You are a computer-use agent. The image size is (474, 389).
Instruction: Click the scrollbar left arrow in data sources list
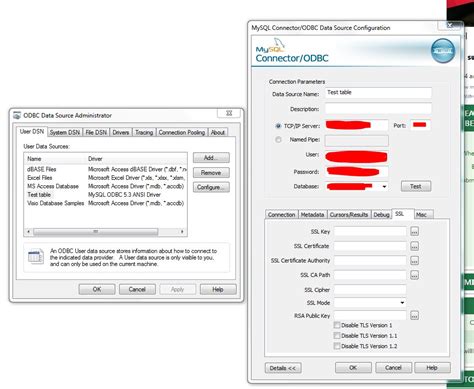click(28, 231)
